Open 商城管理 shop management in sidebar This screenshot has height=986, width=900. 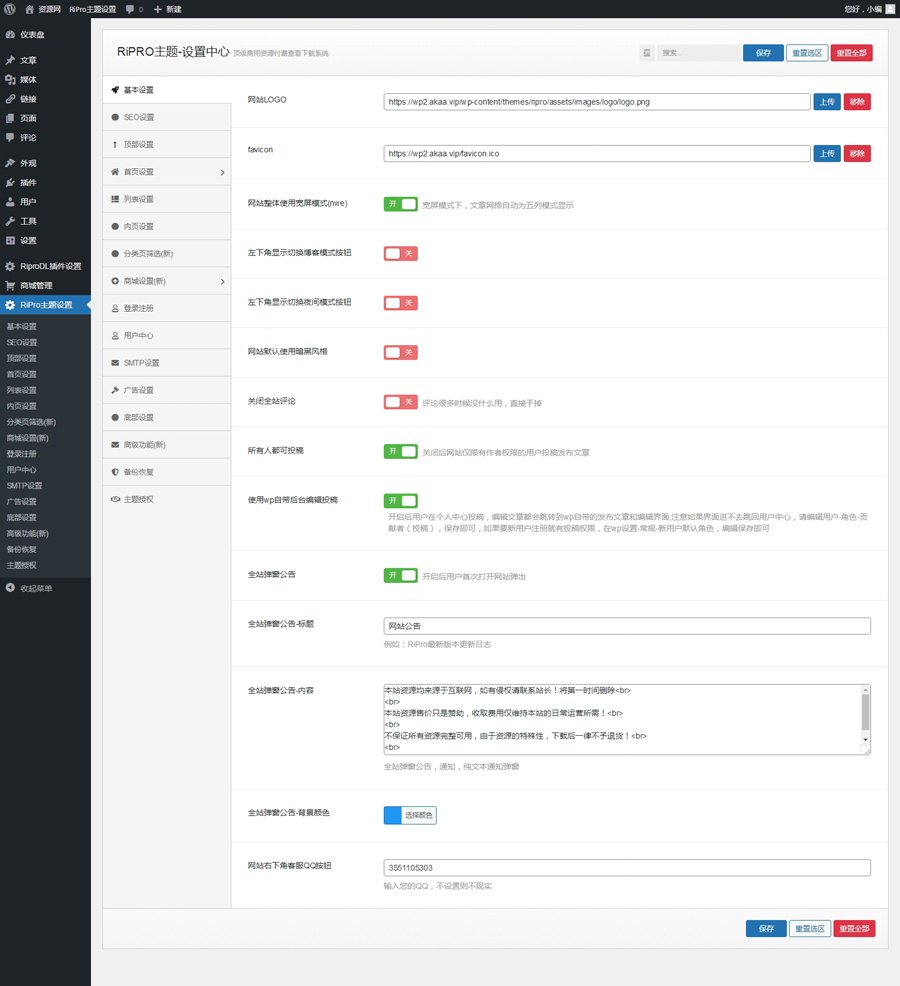[x=36, y=286]
